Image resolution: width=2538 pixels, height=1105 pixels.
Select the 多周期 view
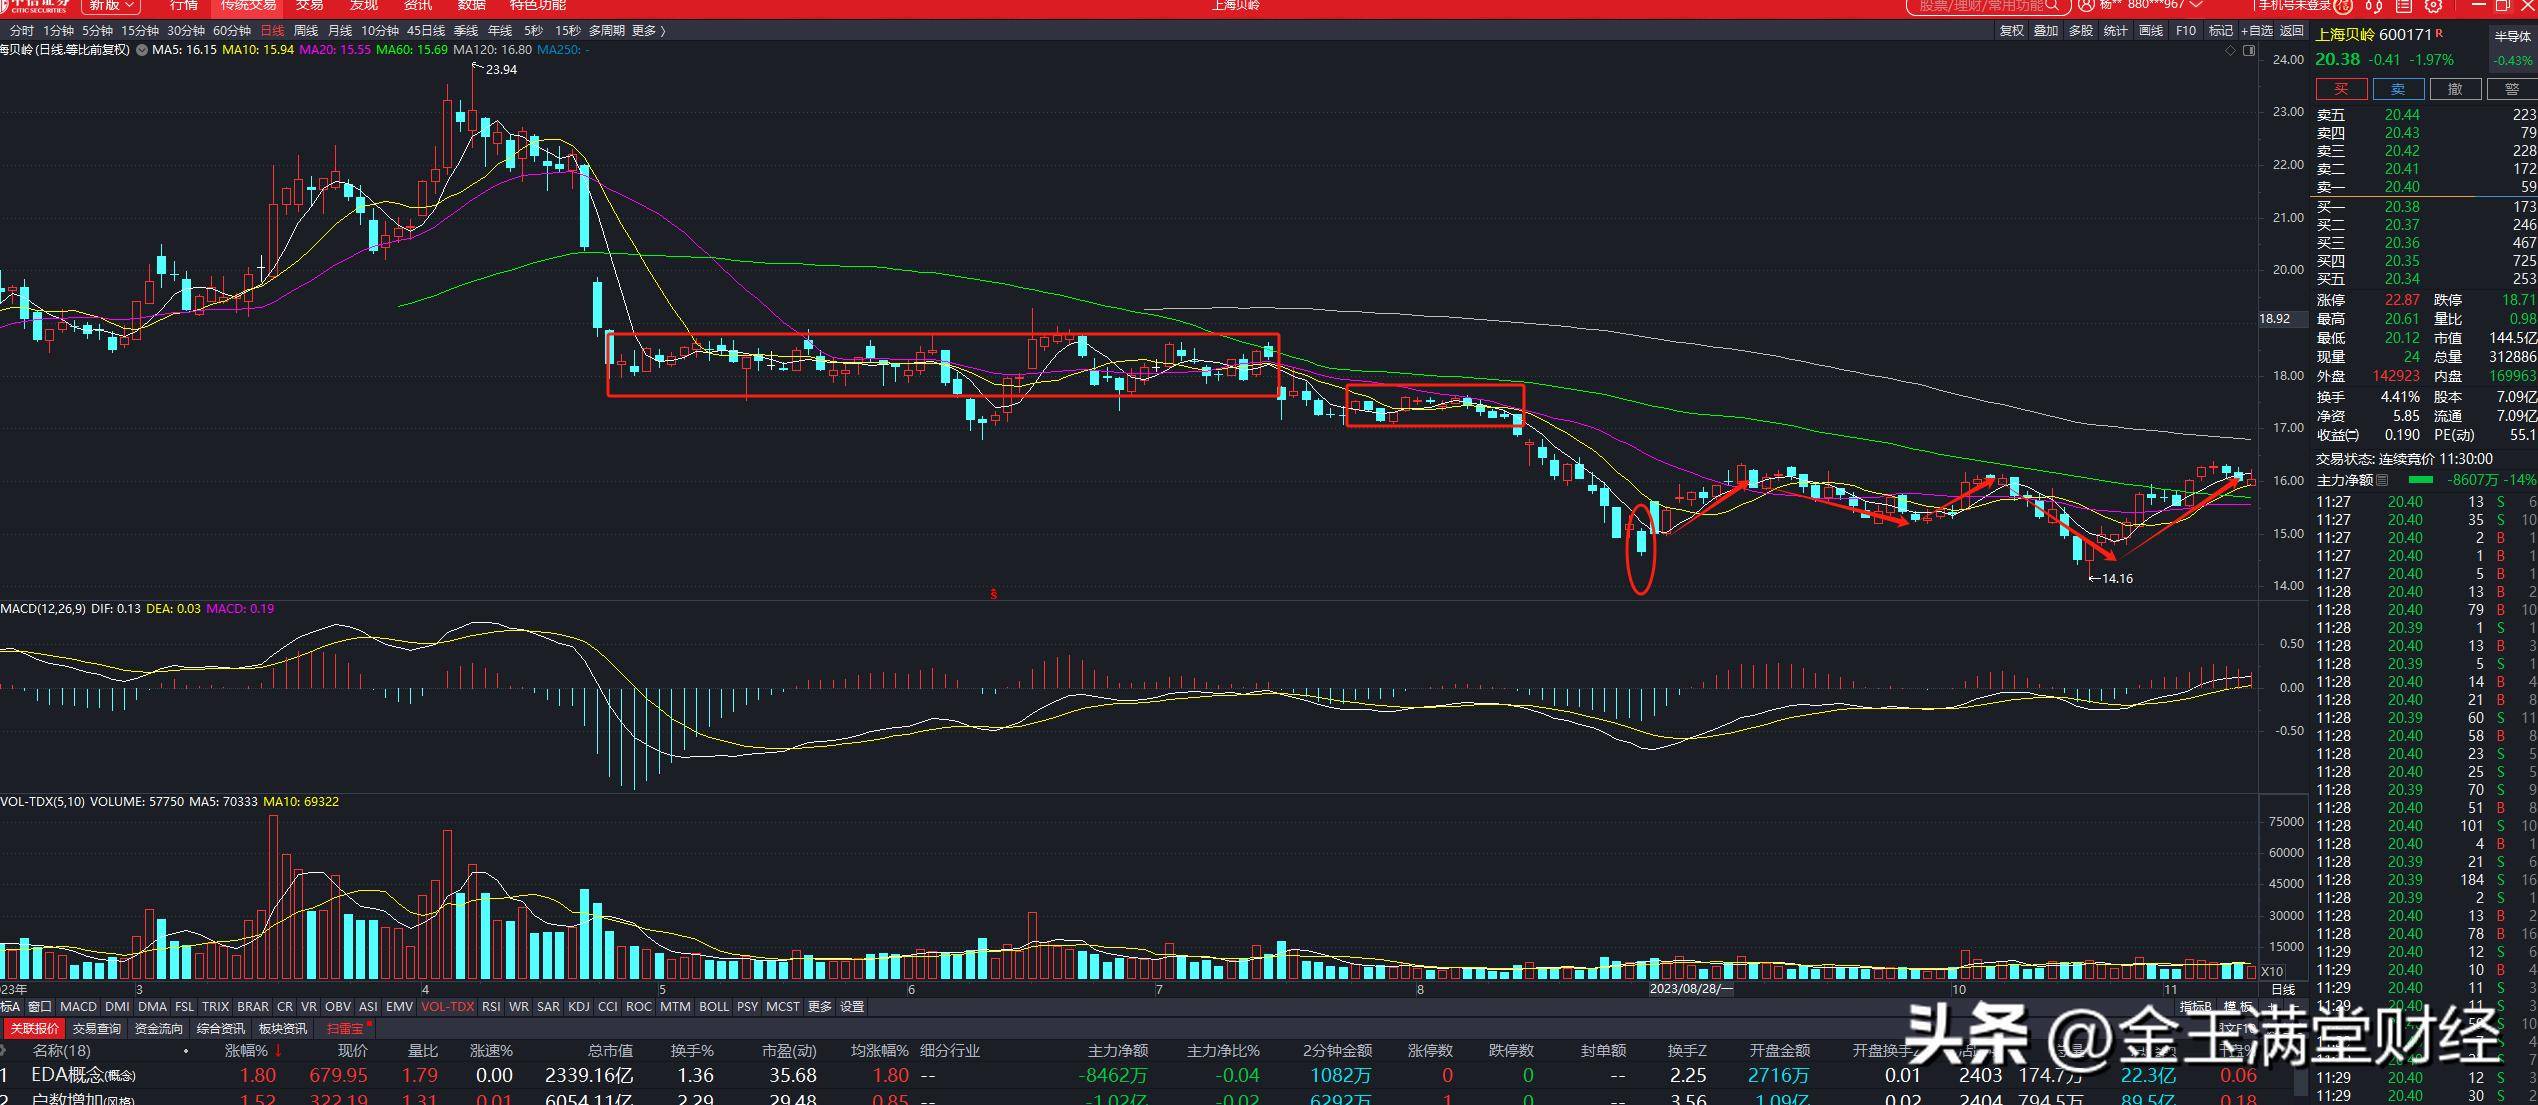[x=606, y=31]
